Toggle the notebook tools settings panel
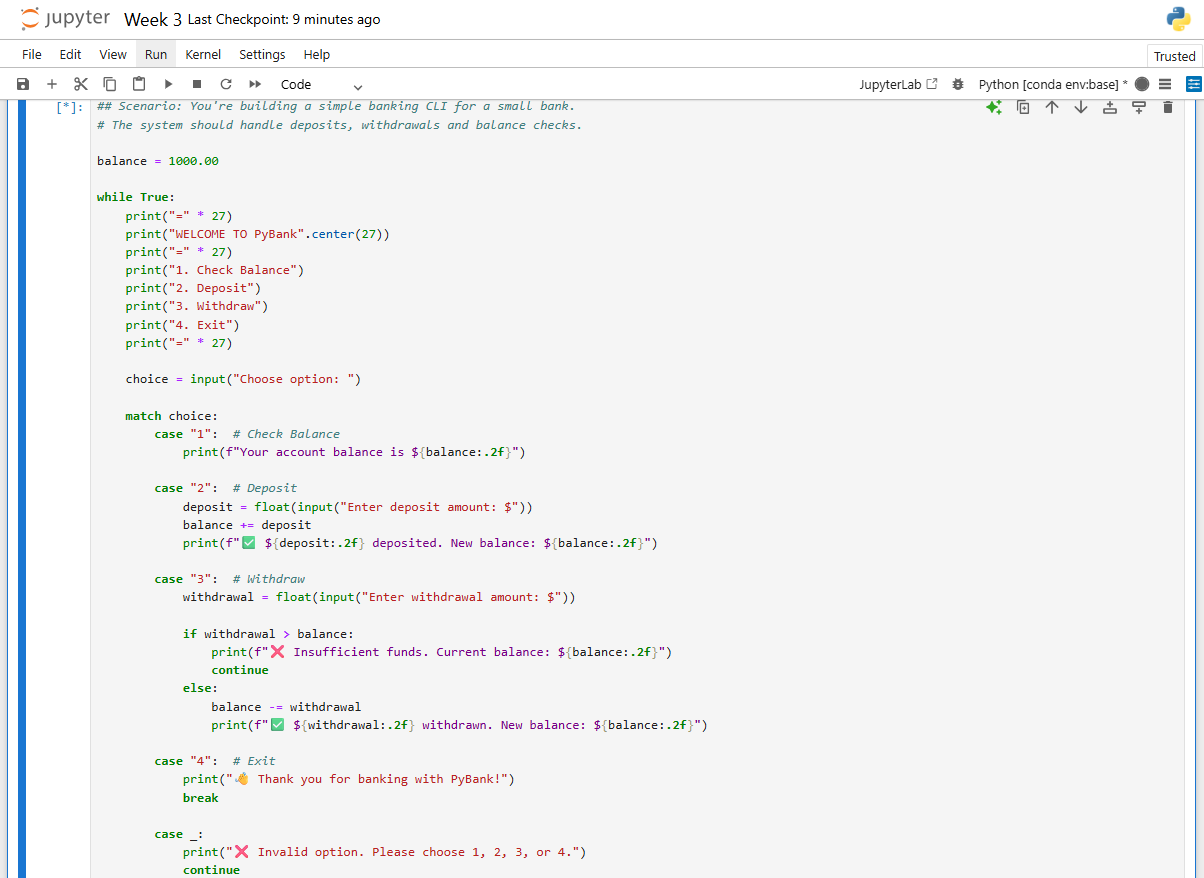 tap(1193, 85)
